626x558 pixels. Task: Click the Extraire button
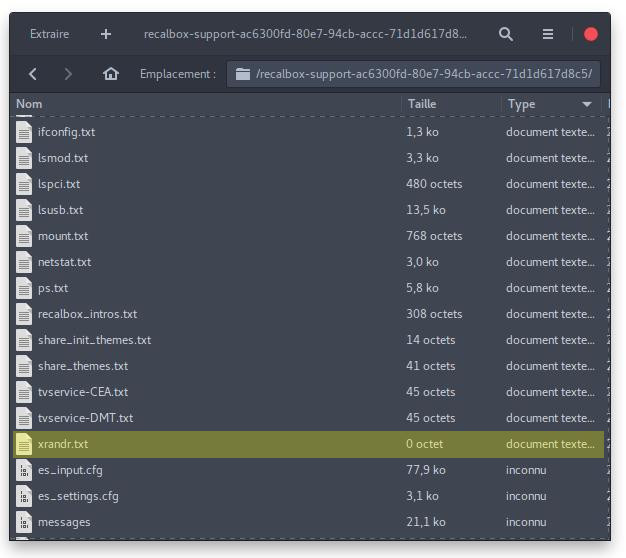[x=49, y=34]
